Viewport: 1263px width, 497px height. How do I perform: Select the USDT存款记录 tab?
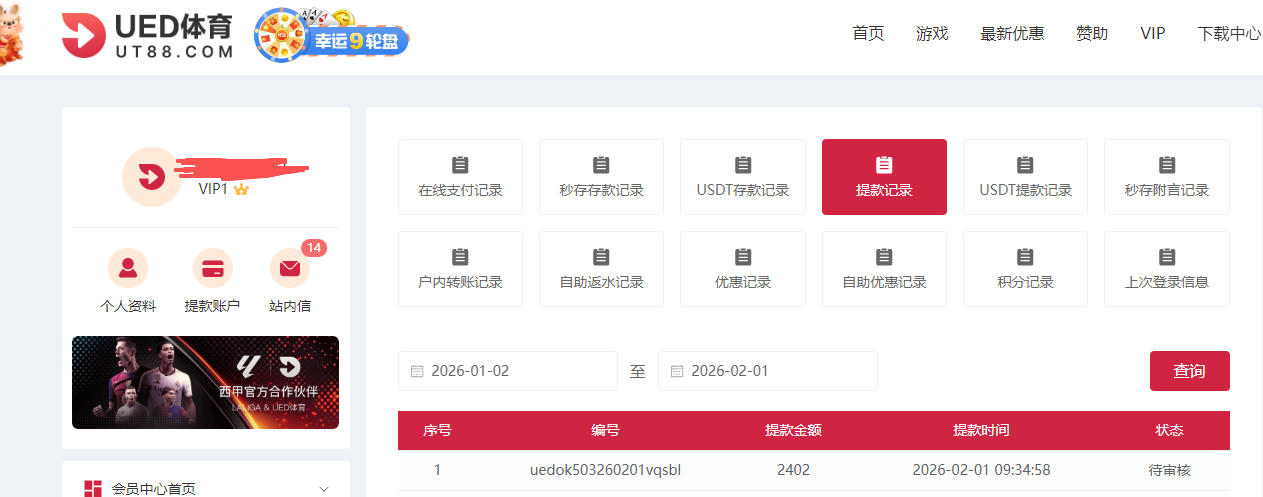tap(742, 177)
